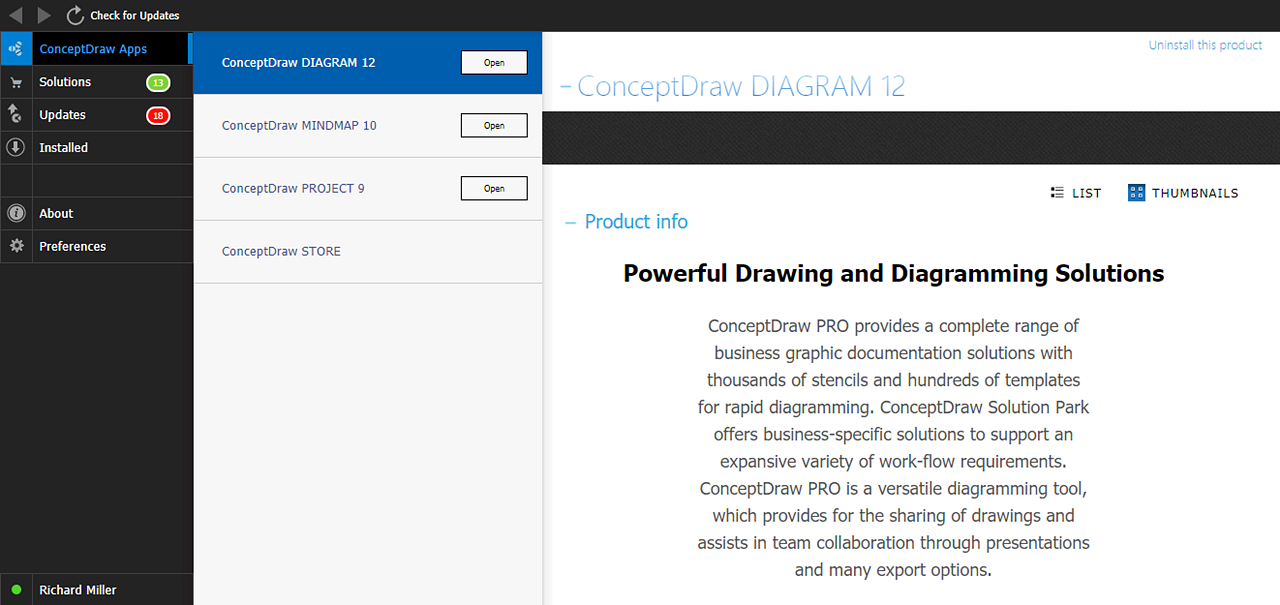Select Solutions in the sidebar
Image resolution: width=1280 pixels, height=605 pixels.
[65, 81]
